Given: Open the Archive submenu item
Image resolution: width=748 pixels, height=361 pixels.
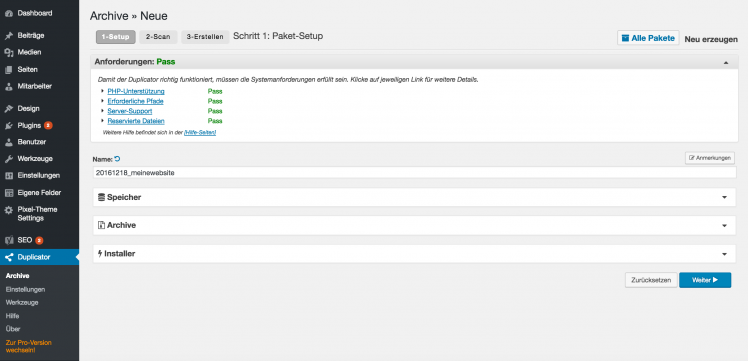Looking at the screenshot, I should click(x=17, y=276).
